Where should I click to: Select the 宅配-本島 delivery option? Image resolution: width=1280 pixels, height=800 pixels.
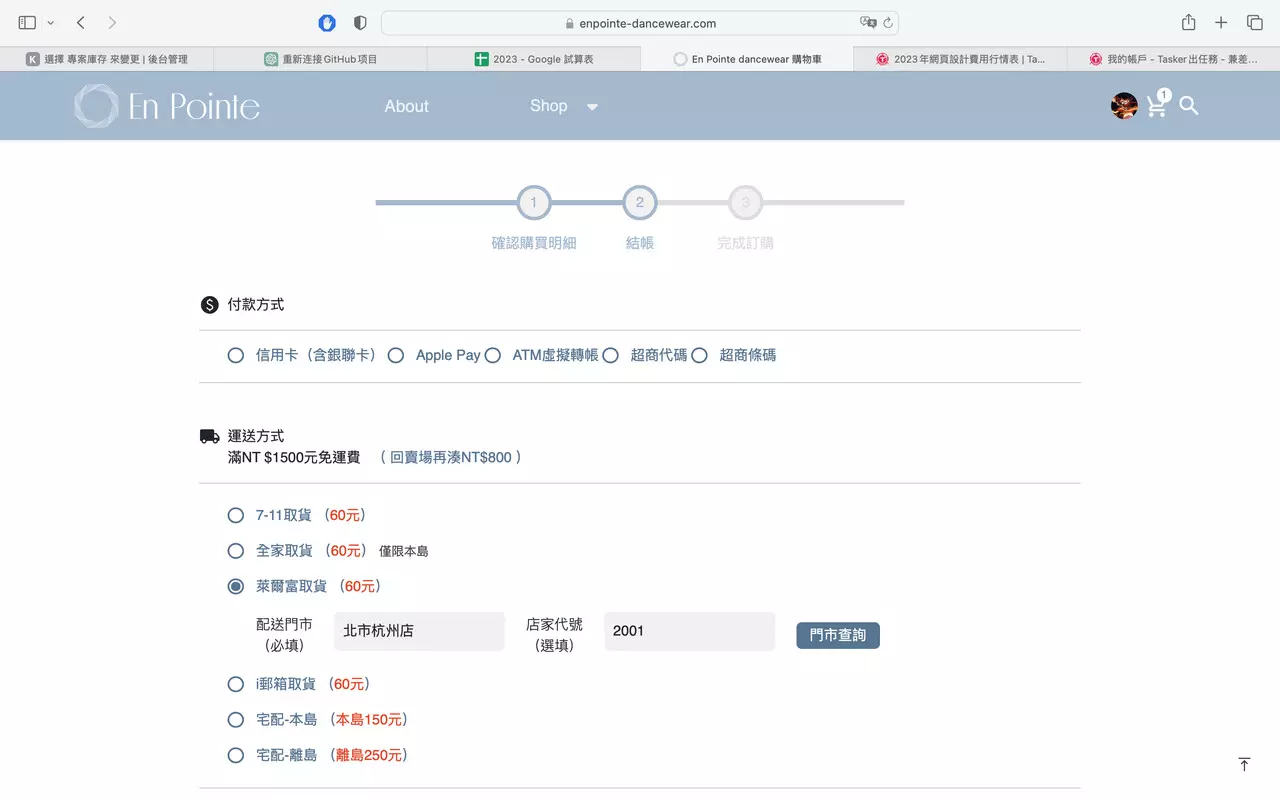click(235, 719)
